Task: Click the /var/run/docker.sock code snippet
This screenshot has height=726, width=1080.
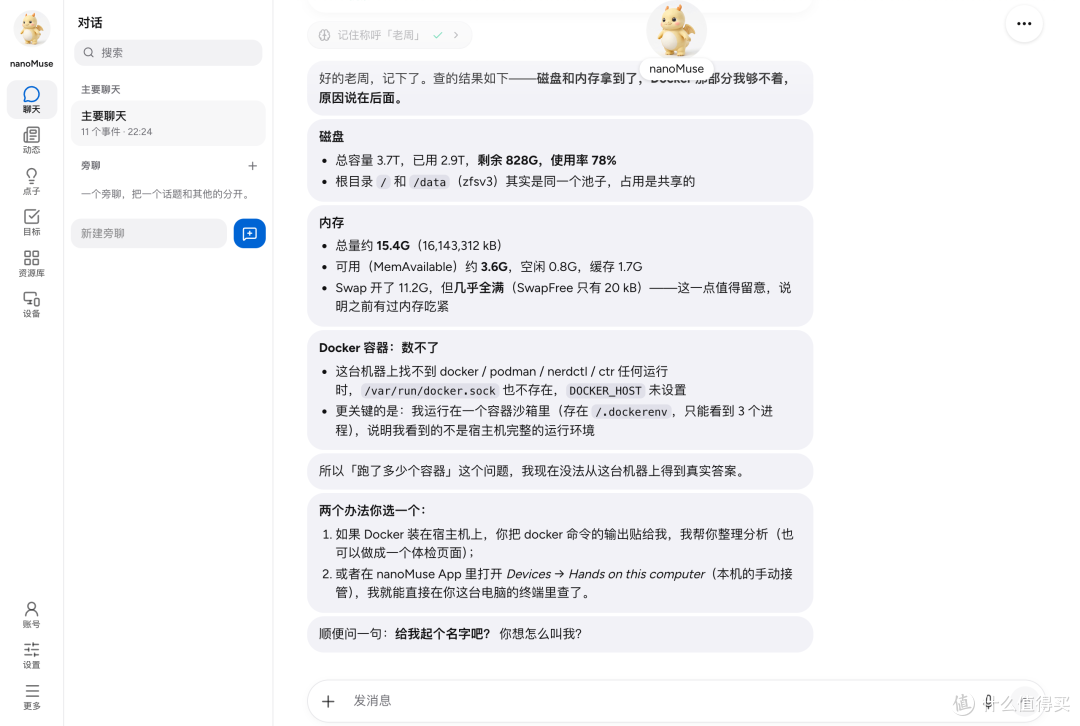Action: click(x=430, y=391)
